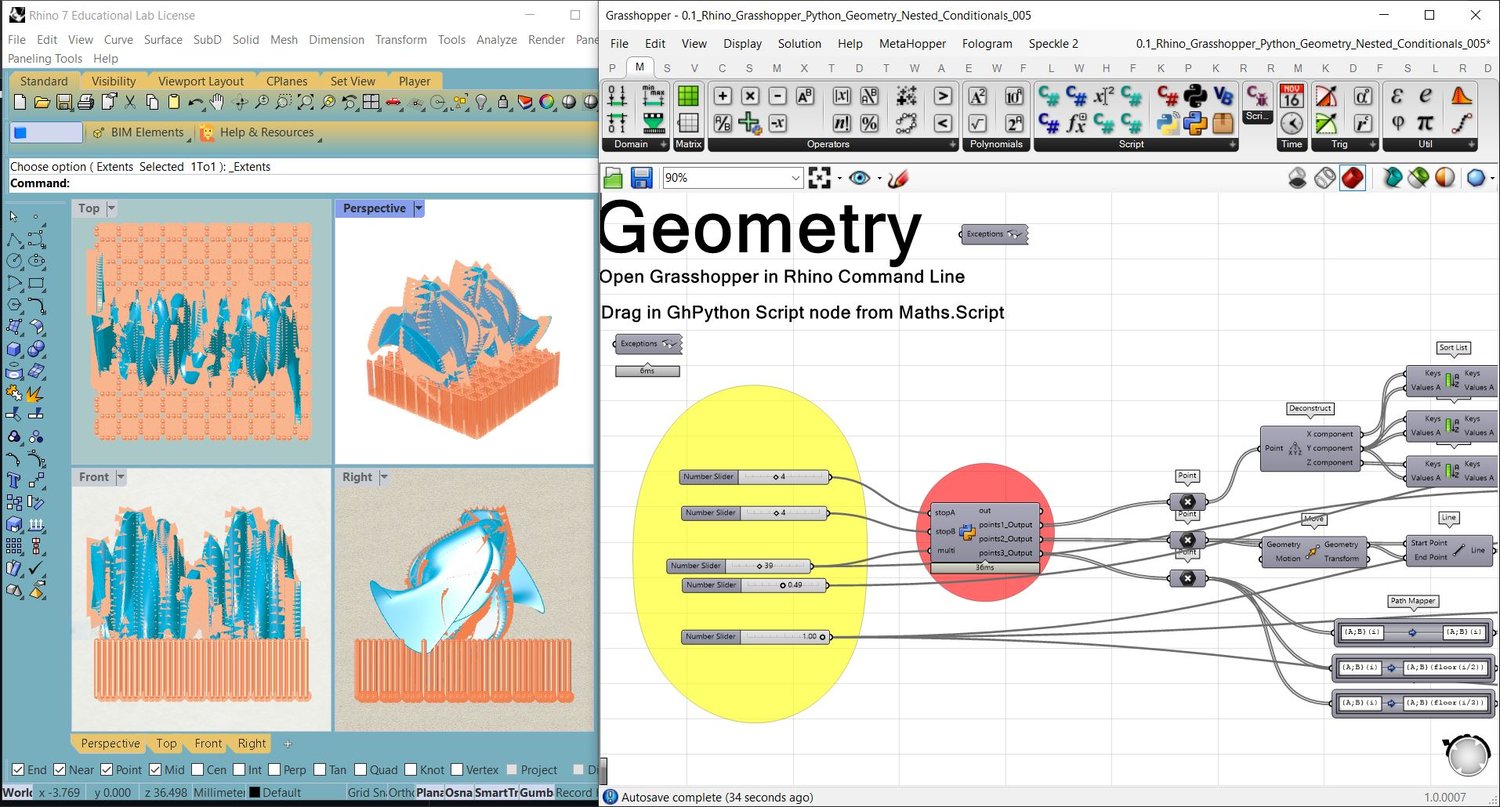This screenshot has width=1500, height=807.
Task: Switch to the Visibility toolbar tab
Action: pos(113,81)
